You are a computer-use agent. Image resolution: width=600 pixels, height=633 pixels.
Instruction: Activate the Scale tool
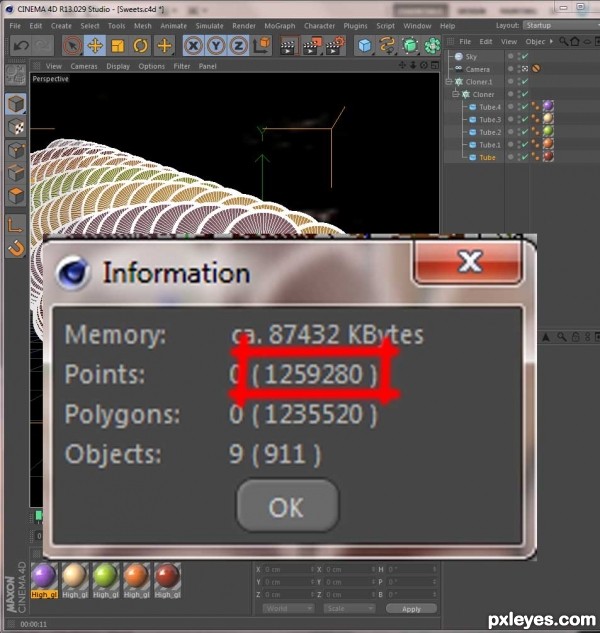click(x=117, y=46)
